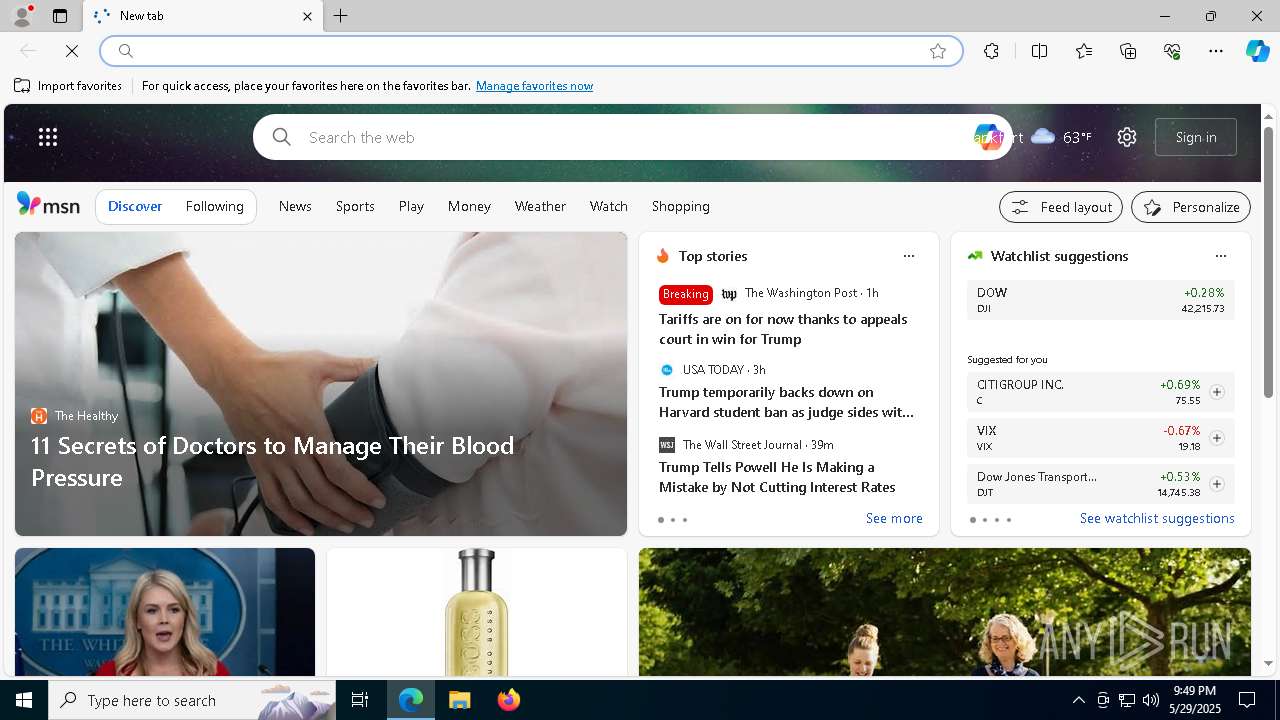Viewport: 1280px width, 720px height.
Task: Click See more in Top stories
Action: (894, 518)
